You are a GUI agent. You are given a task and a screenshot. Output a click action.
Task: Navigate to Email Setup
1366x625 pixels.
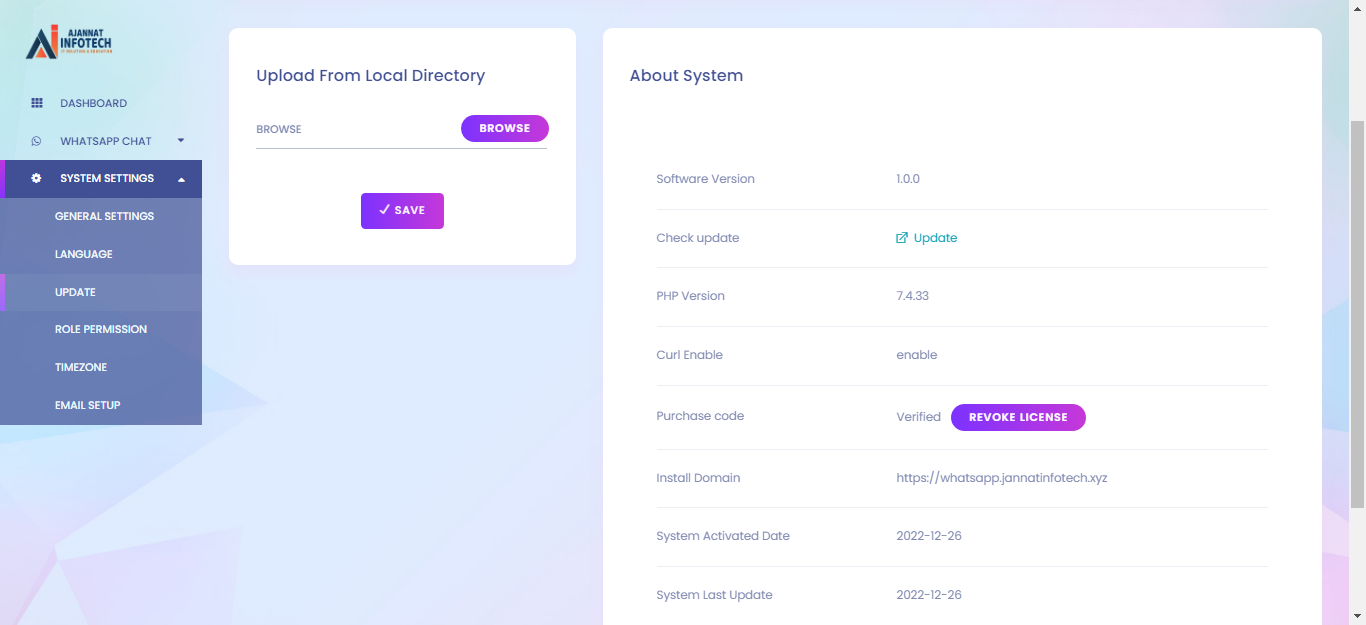pos(87,405)
